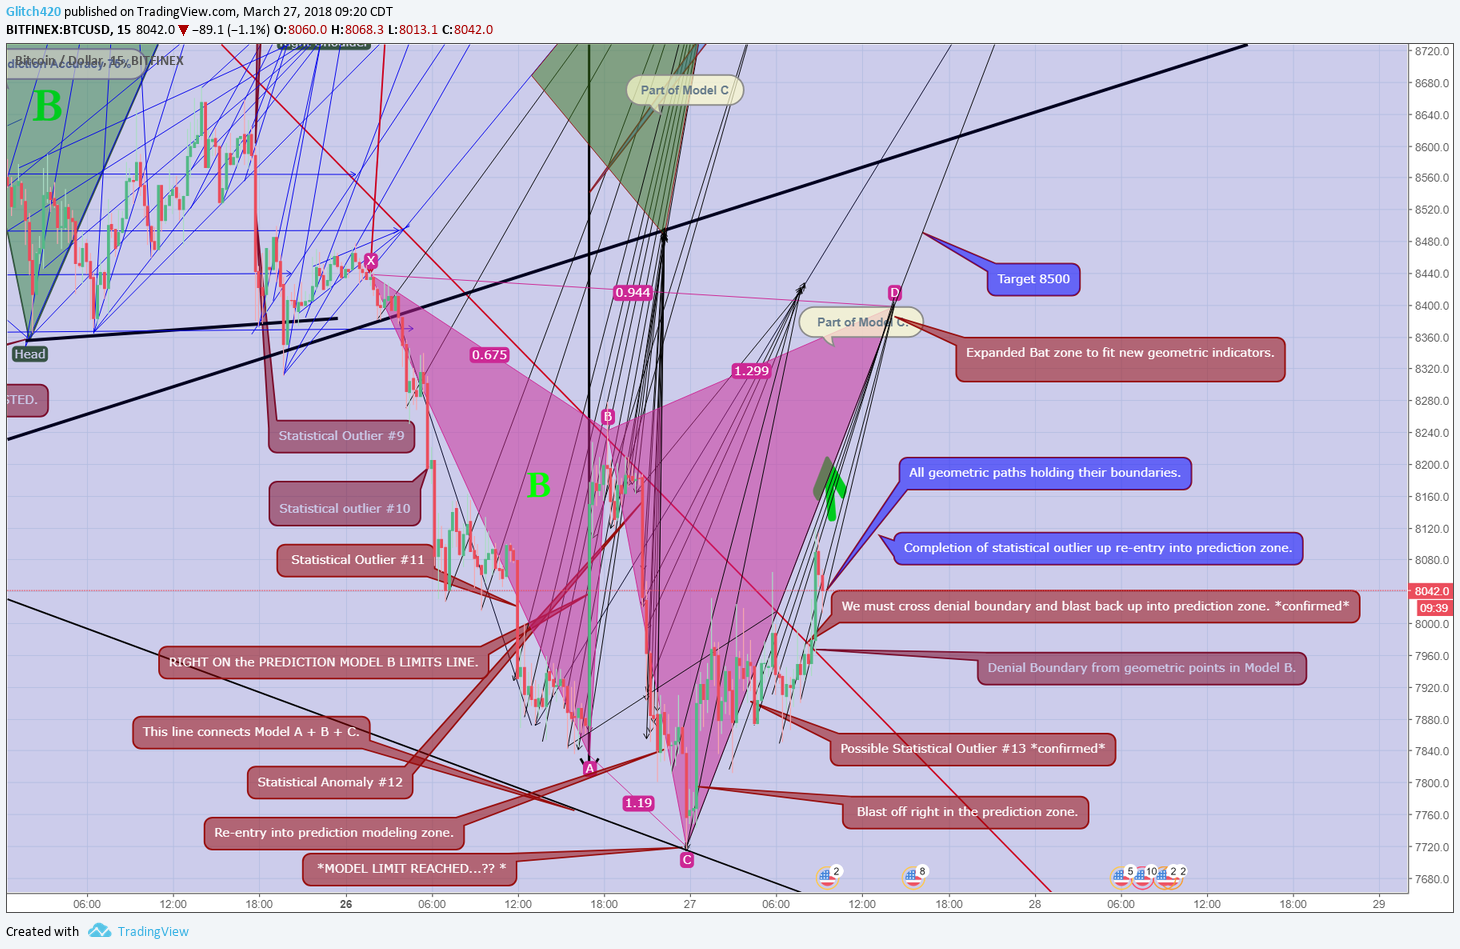Select the pink D pattern point marker

coord(894,293)
